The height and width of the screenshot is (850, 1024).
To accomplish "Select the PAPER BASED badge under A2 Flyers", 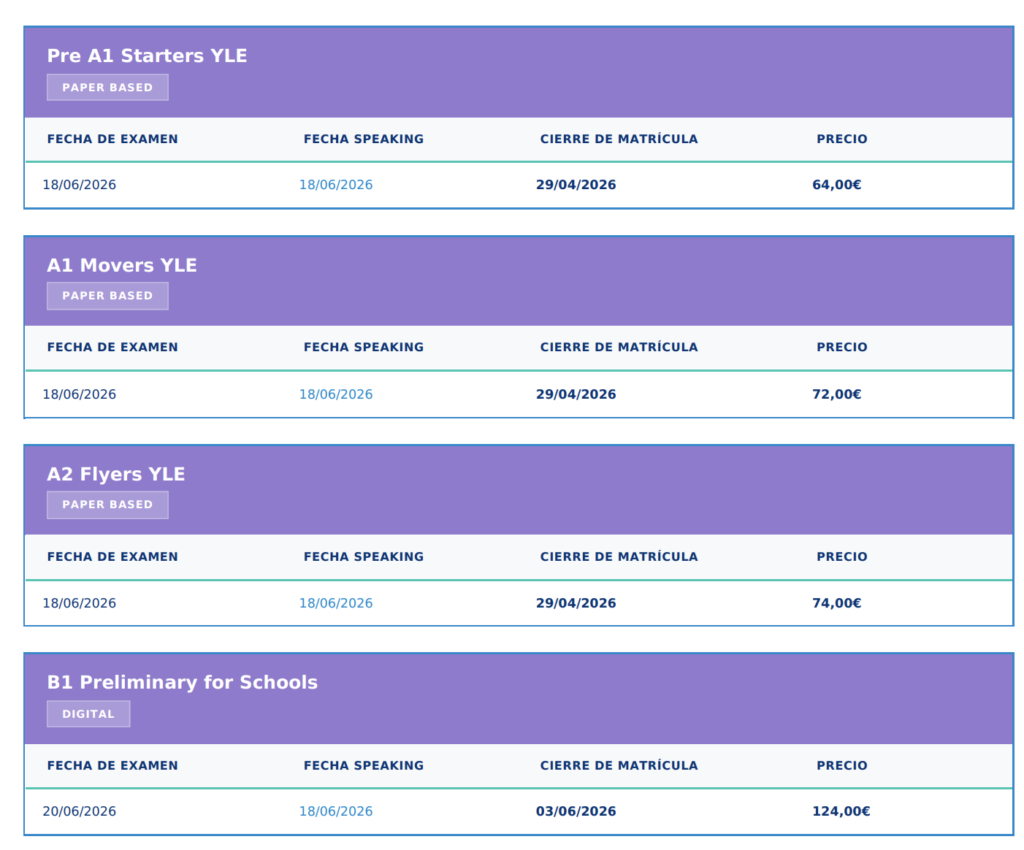I will tap(107, 505).
